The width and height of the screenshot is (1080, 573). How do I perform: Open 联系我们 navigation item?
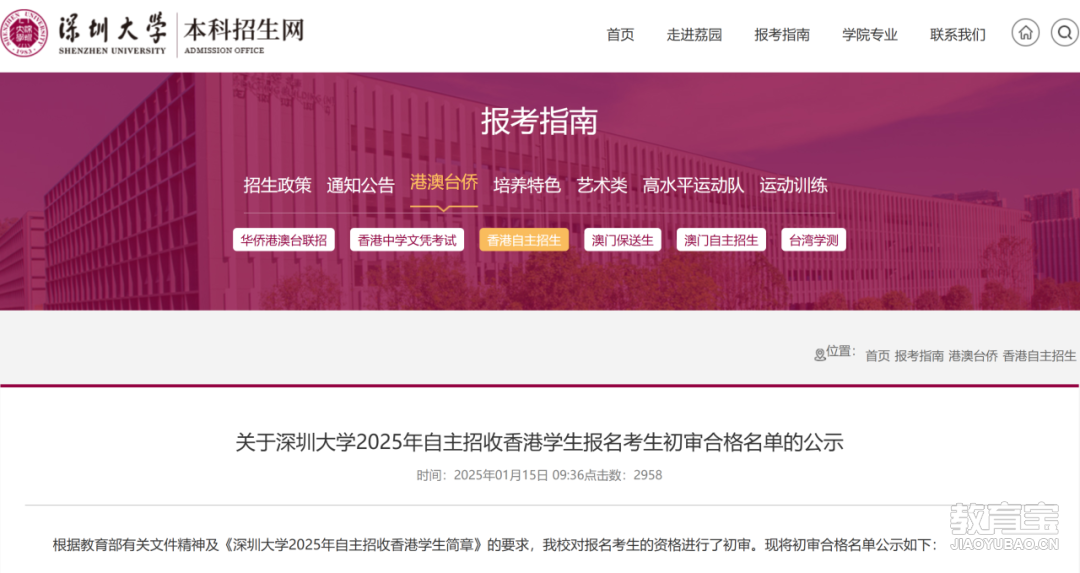957,34
